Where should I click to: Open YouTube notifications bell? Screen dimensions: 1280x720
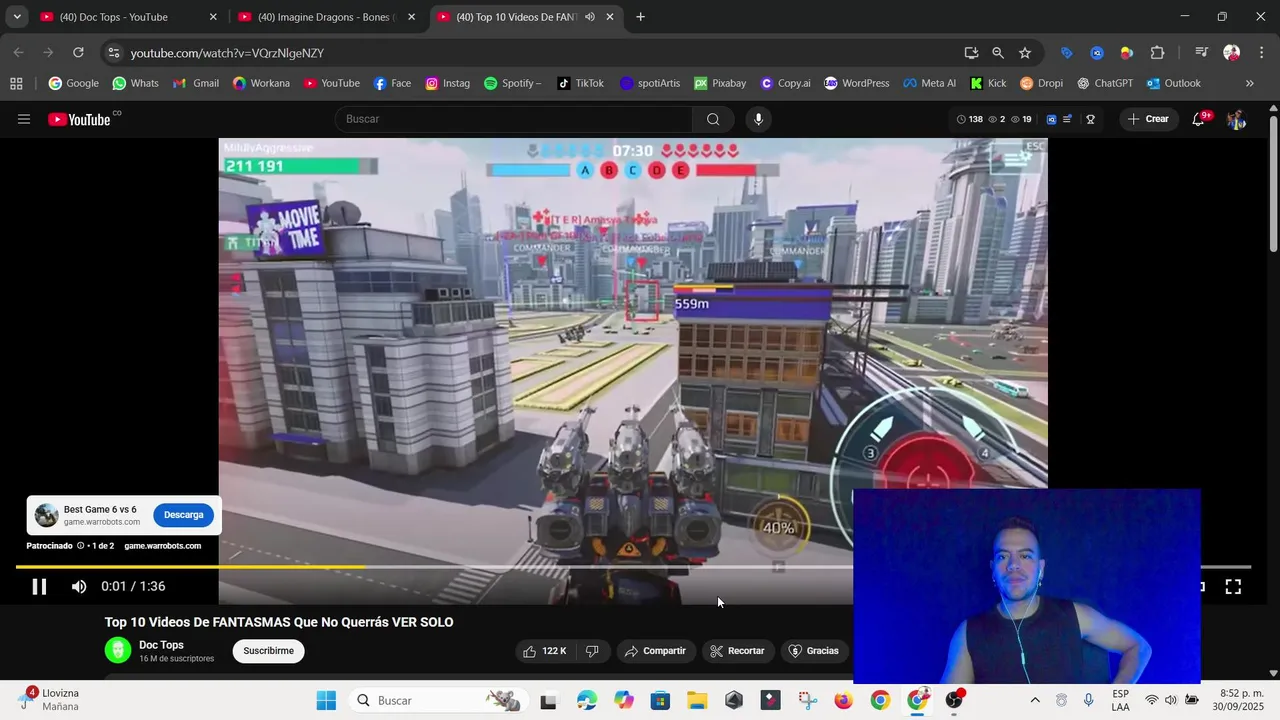coord(1198,119)
